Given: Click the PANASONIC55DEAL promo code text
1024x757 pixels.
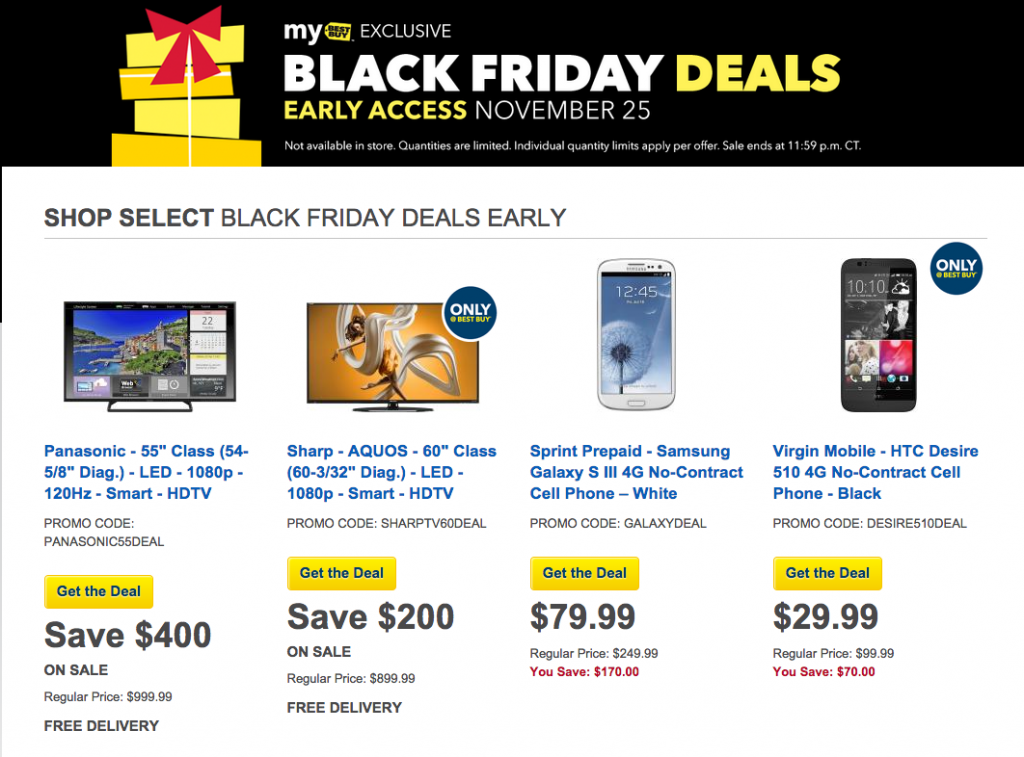Looking at the screenshot, I should point(104,542).
